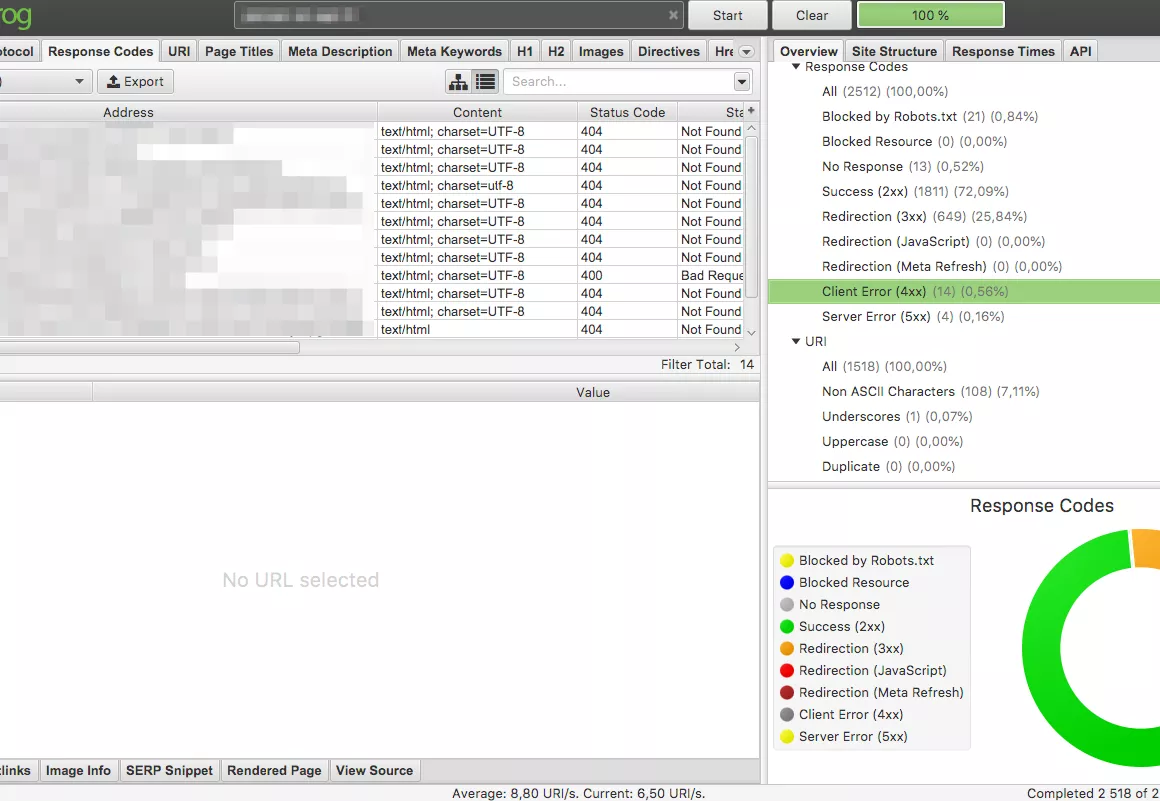1160x801 pixels.
Task: Click into the Search input field
Action: [x=615, y=82]
